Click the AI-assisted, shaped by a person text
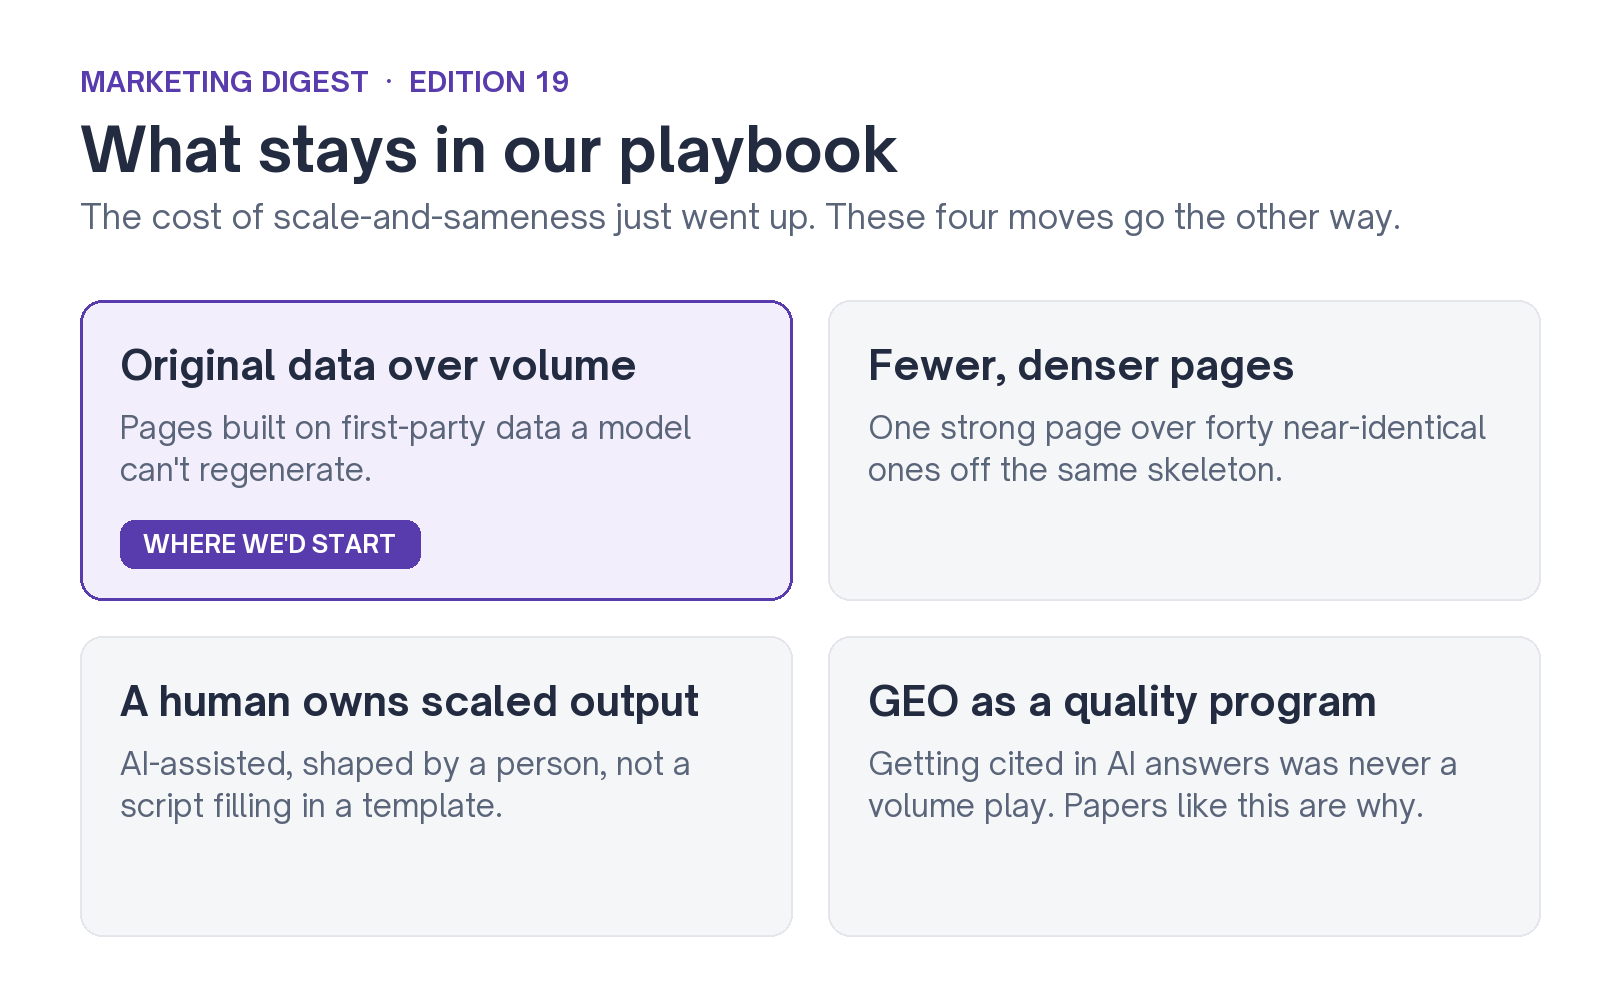The height and width of the screenshot is (986, 1620). point(405,784)
